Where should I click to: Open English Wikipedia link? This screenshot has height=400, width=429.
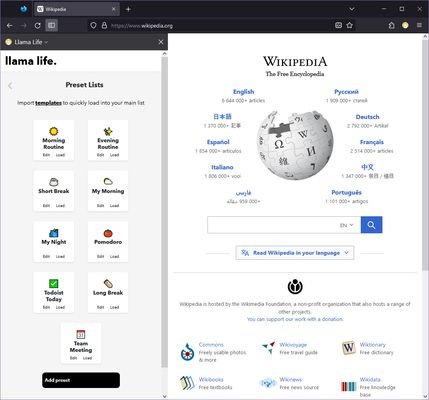click(243, 92)
